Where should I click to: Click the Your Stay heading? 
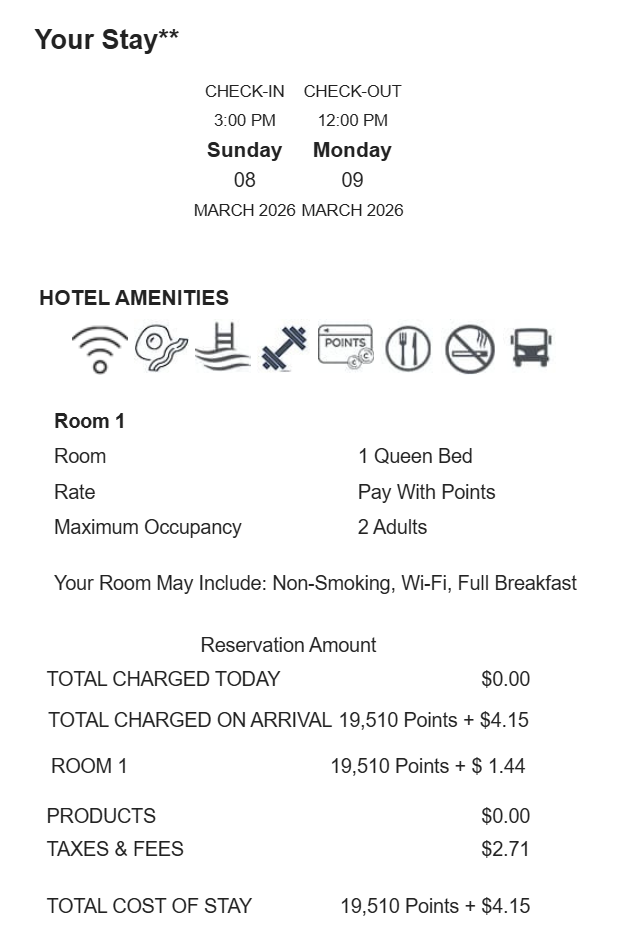107,40
